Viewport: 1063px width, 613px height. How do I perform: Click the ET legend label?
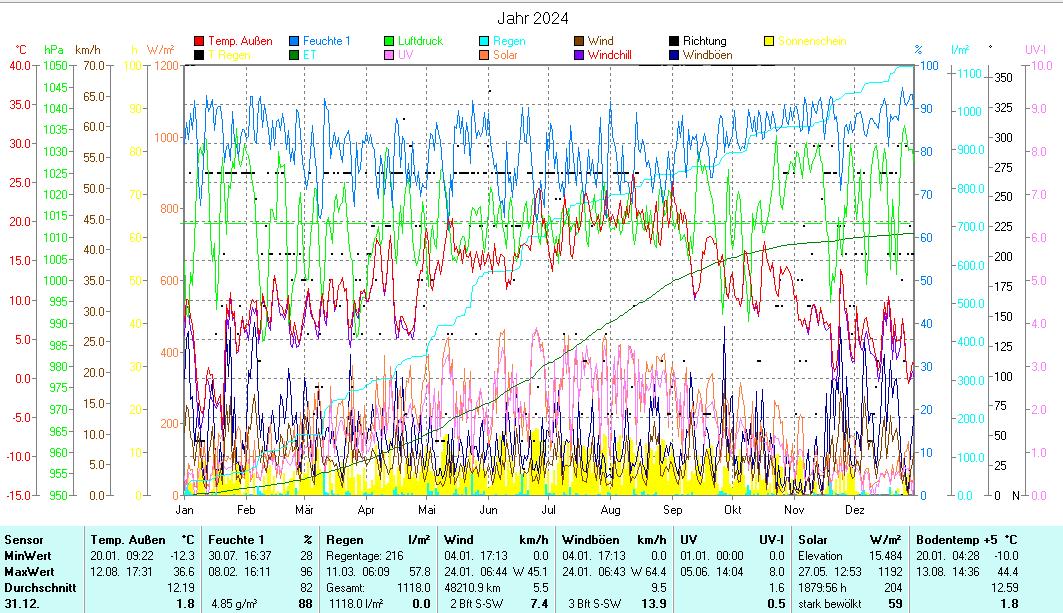coord(310,55)
